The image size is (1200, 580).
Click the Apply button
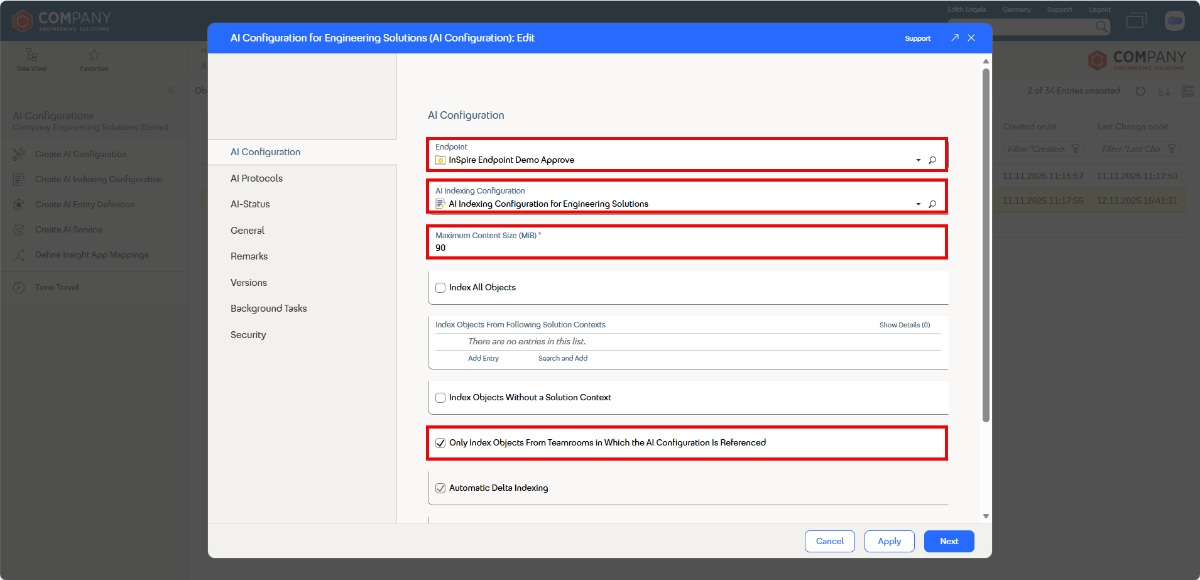click(x=889, y=541)
